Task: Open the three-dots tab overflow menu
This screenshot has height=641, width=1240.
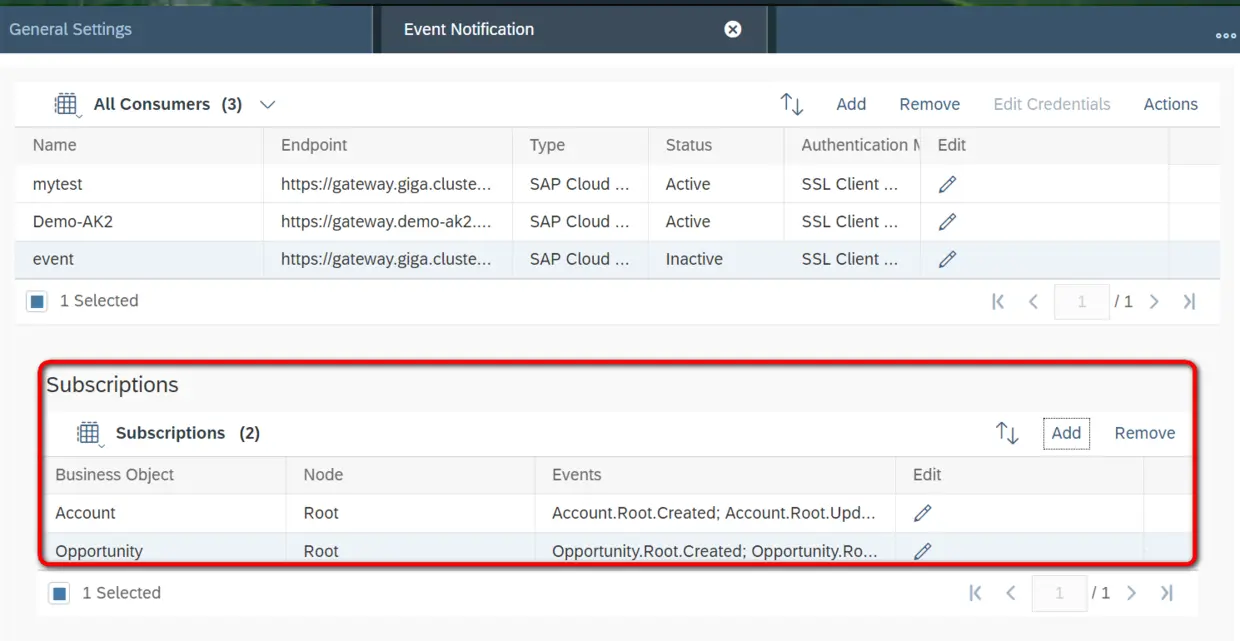Action: pyautogui.click(x=1225, y=35)
